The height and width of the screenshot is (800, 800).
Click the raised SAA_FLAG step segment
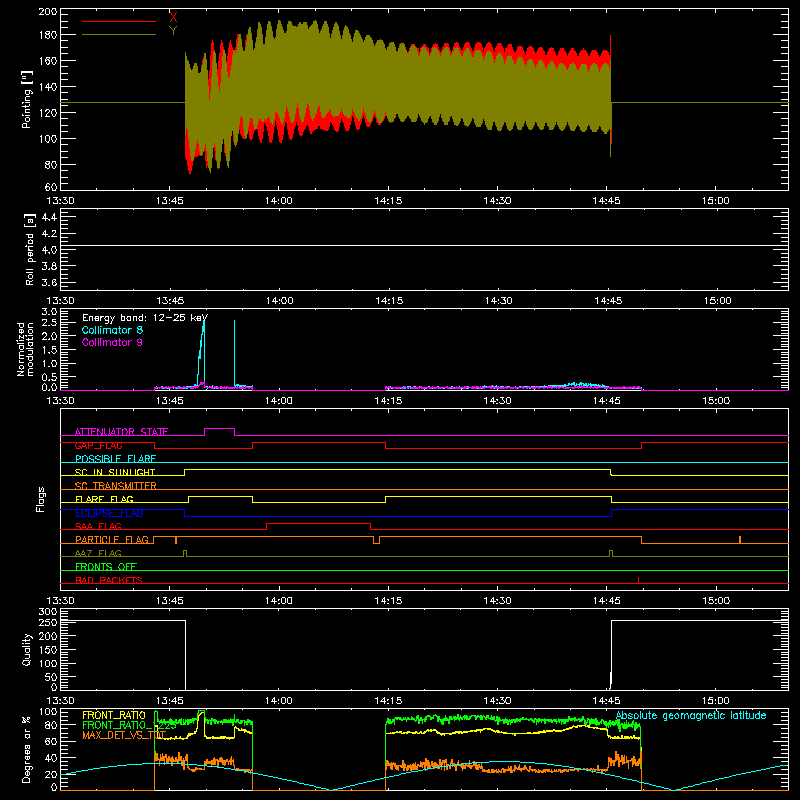318,523
